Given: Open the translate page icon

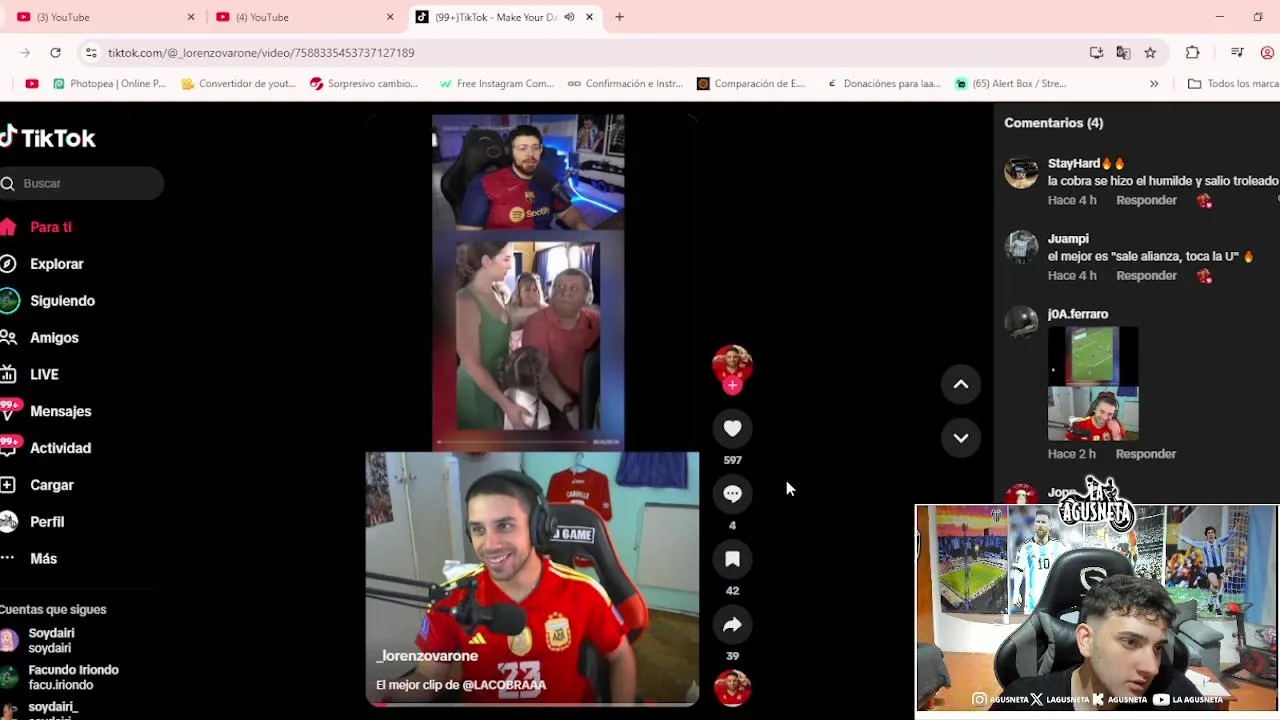Looking at the screenshot, I should tap(1123, 52).
